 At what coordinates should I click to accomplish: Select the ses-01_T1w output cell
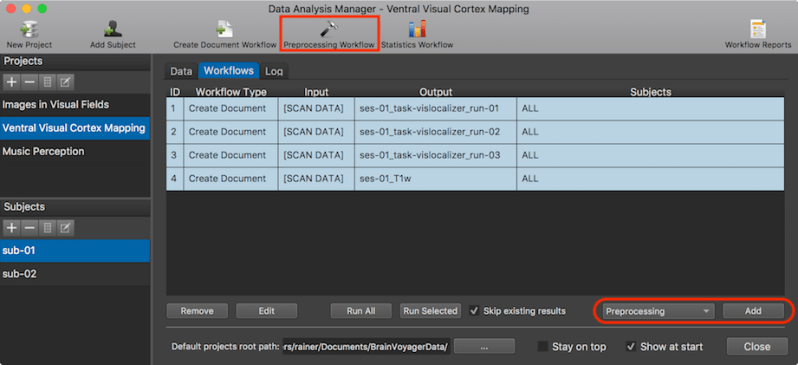436,179
